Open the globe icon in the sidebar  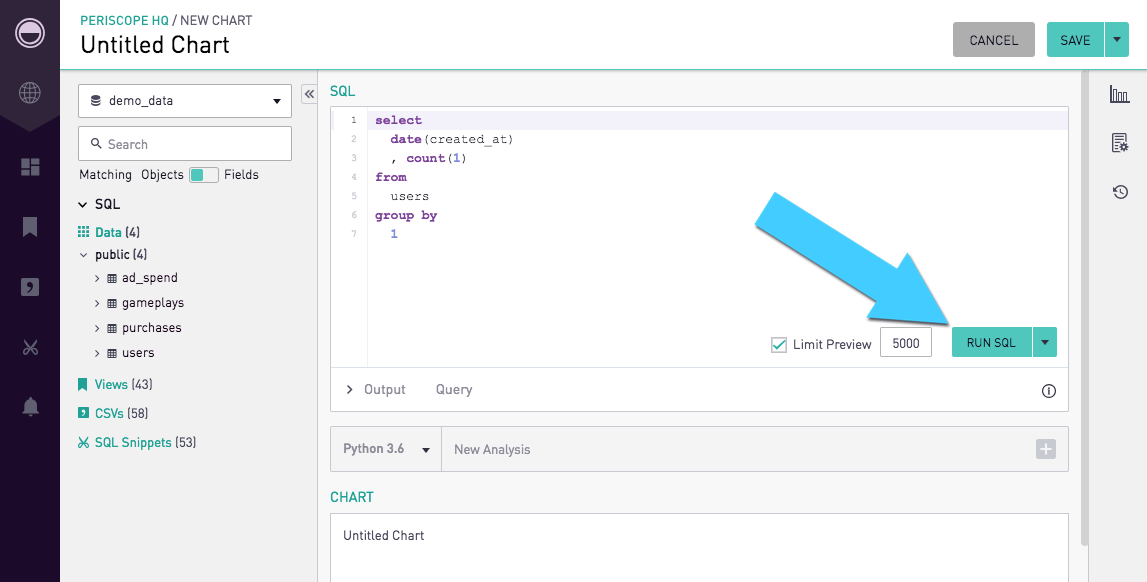point(30,93)
